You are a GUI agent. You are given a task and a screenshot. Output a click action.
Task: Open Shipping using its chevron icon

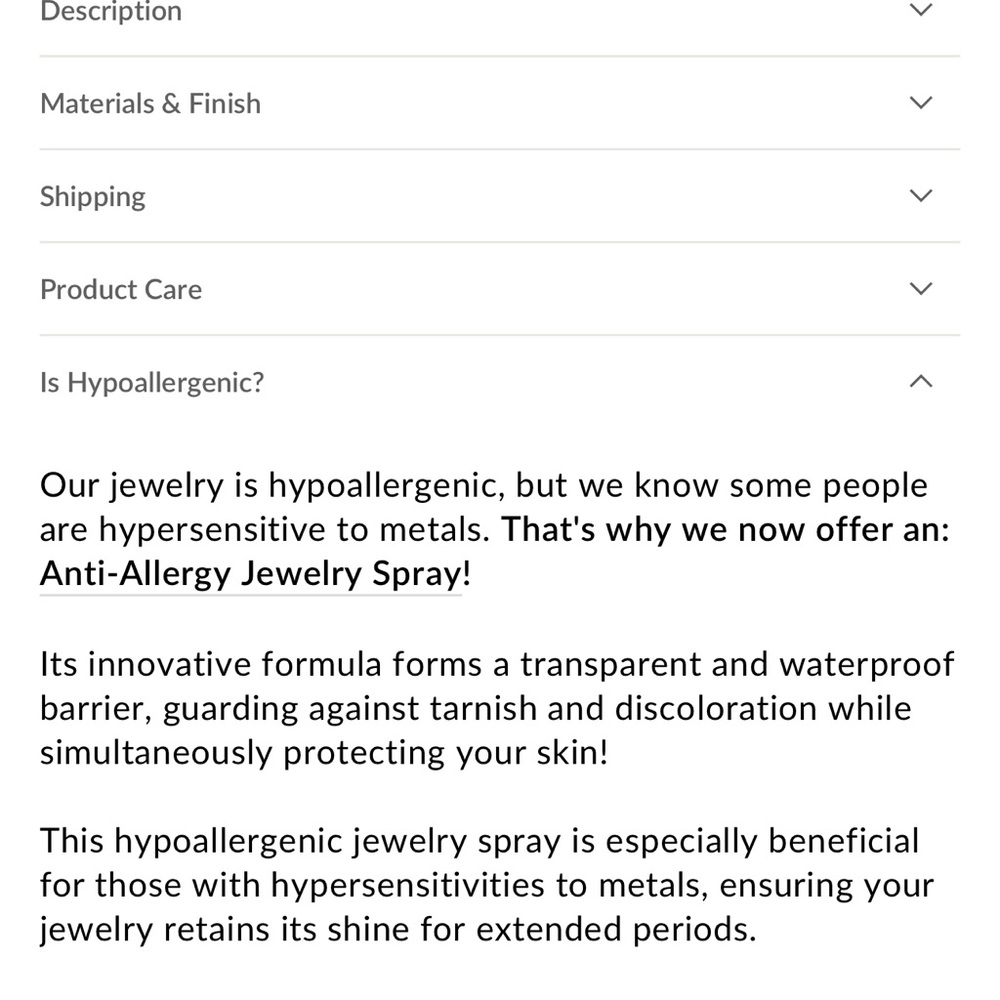click(x=920, y=195)
